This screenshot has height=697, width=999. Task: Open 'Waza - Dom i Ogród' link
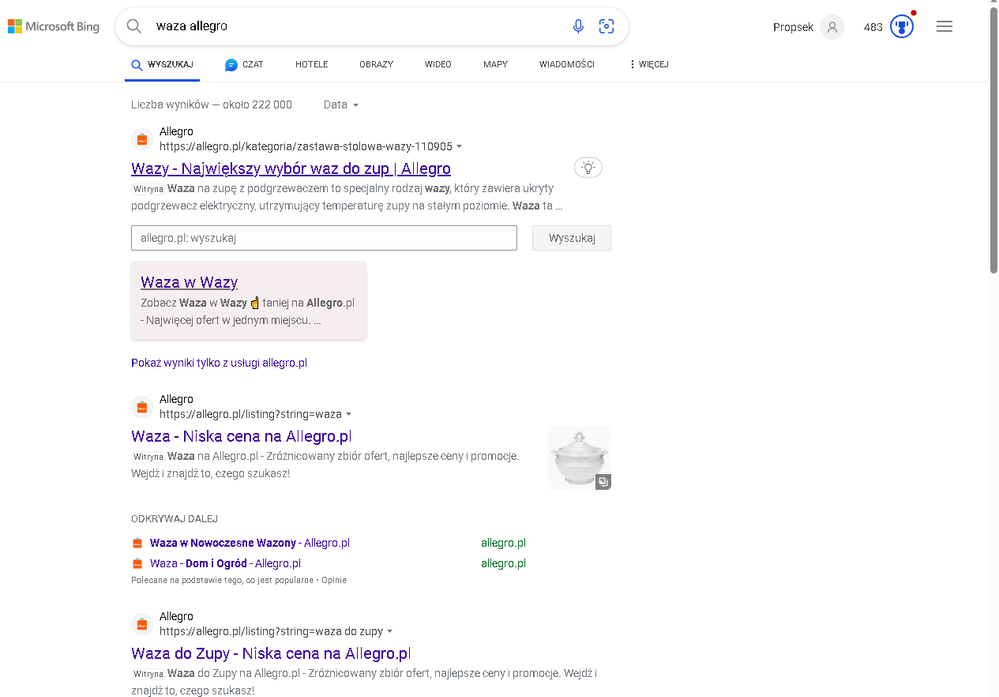tap(226, 563)
